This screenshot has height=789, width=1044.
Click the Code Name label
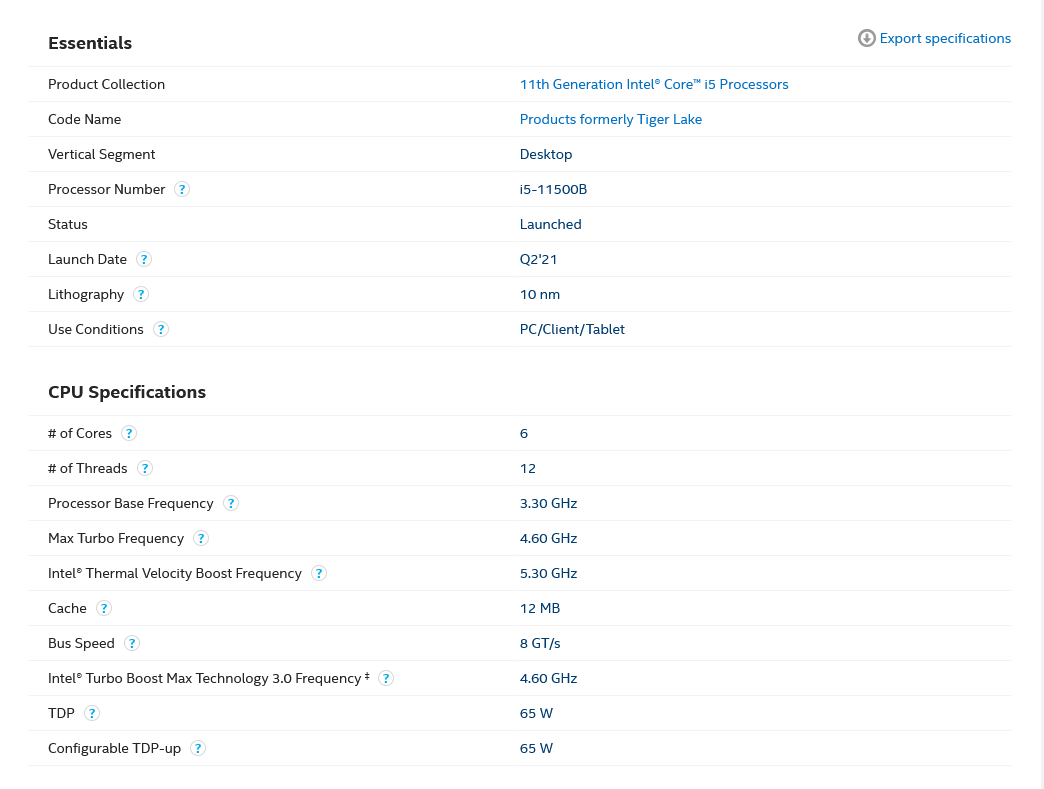[85, 119]
